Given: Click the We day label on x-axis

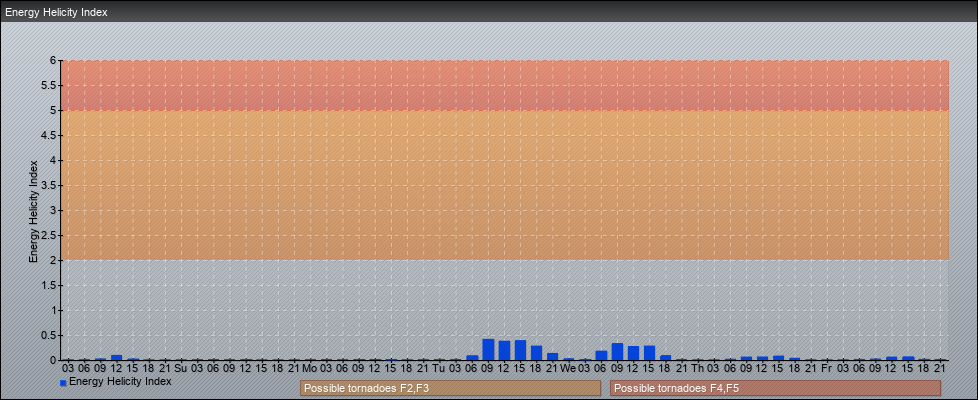Looking at the screenshot, I should (569, 368).
